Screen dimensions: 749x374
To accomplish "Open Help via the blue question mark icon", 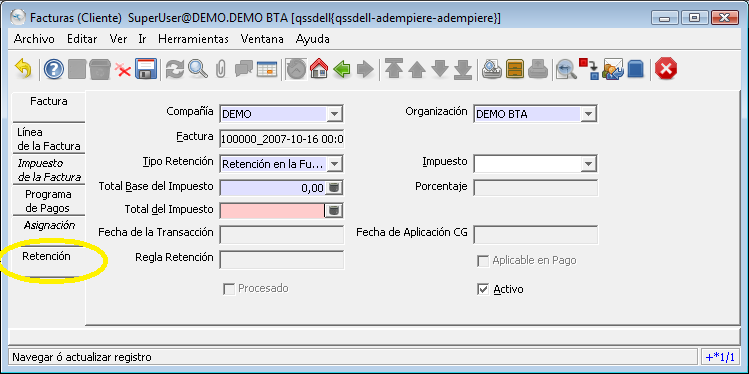I will tap(54, 70).
